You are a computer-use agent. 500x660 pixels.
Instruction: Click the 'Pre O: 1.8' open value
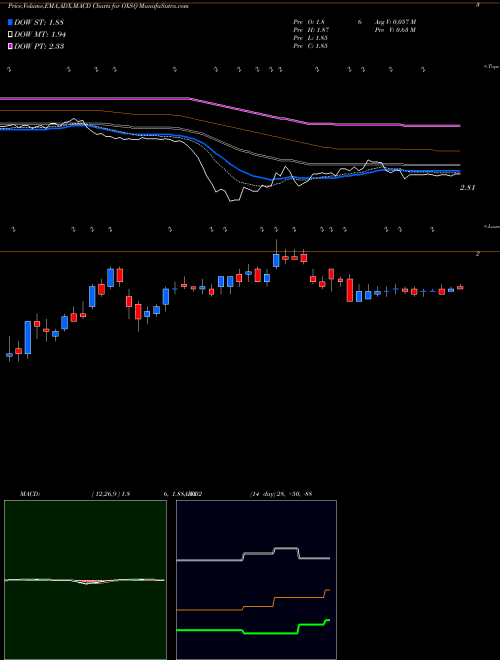pos(309,21)
